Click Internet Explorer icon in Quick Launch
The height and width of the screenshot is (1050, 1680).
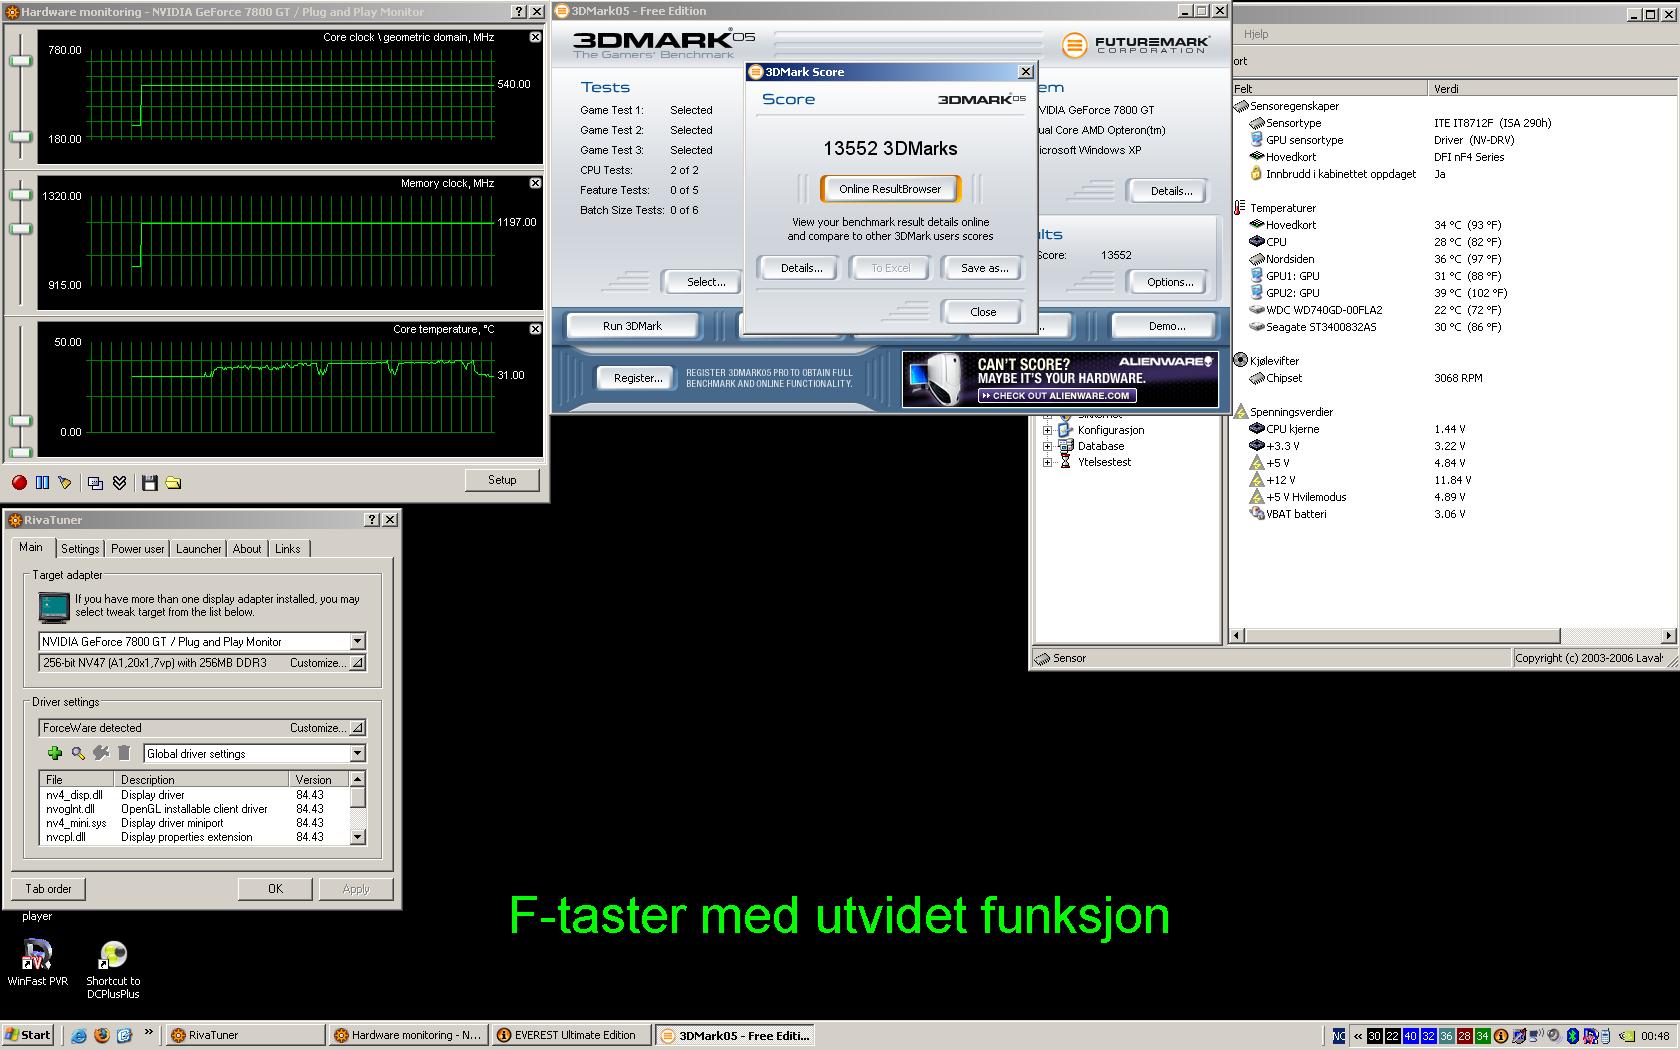(x=79, y=1035)
